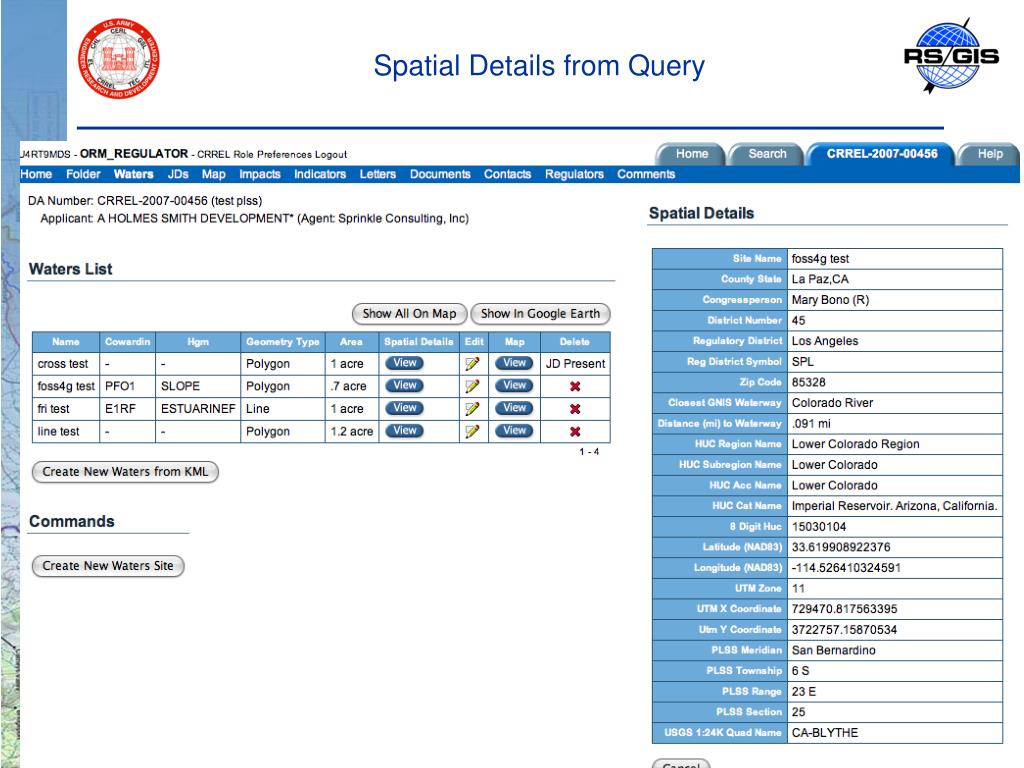Click the edit pencil for fri test
Viewport: 1024px width, 768px height.
472,409
